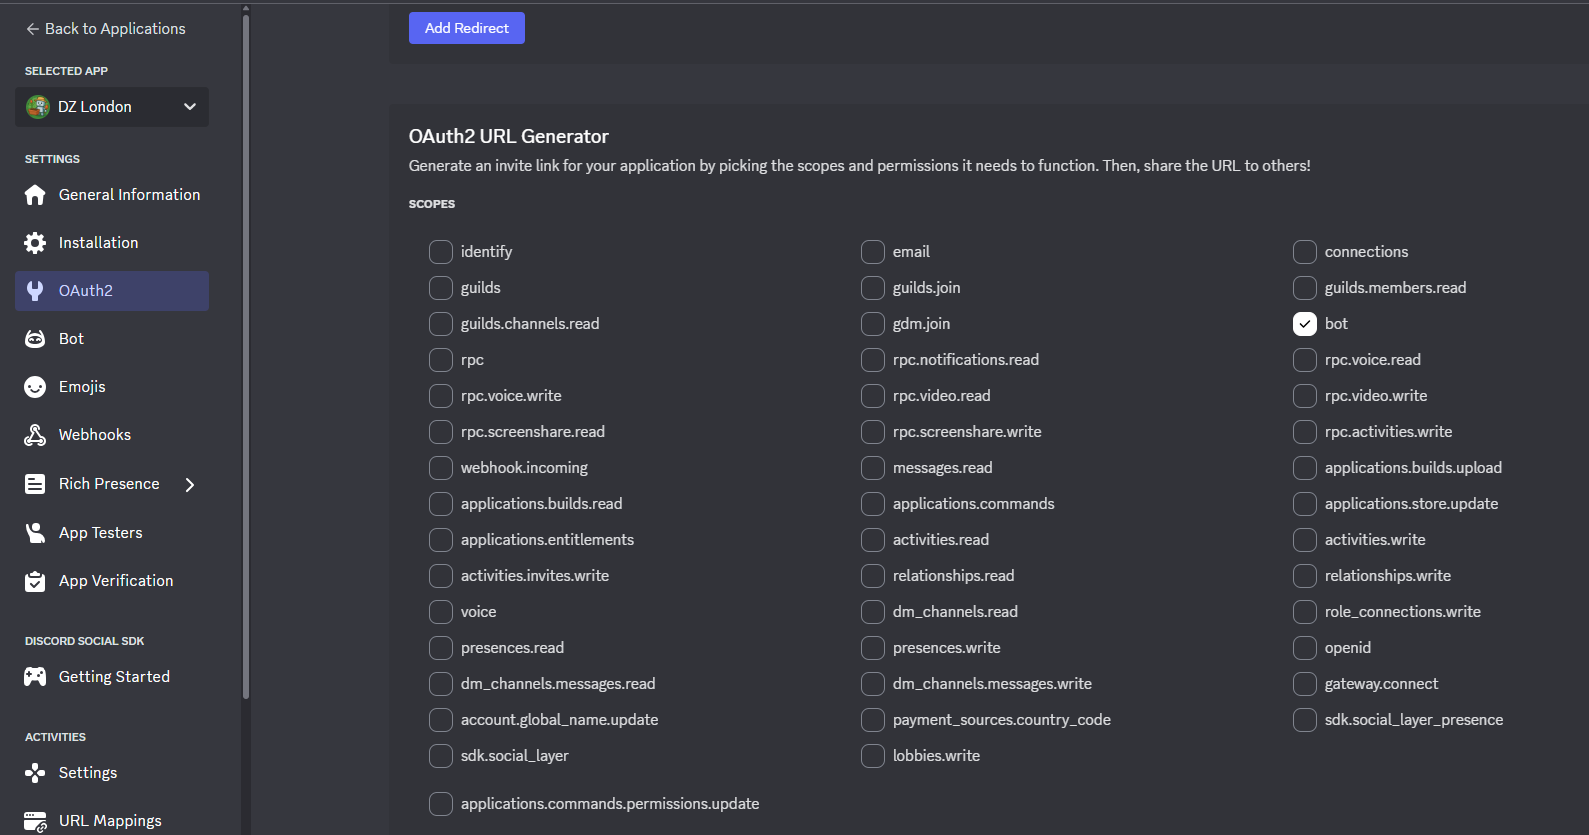Click the Getting Started gamepad icon
Screen dimensions: 1589x835
35,677
